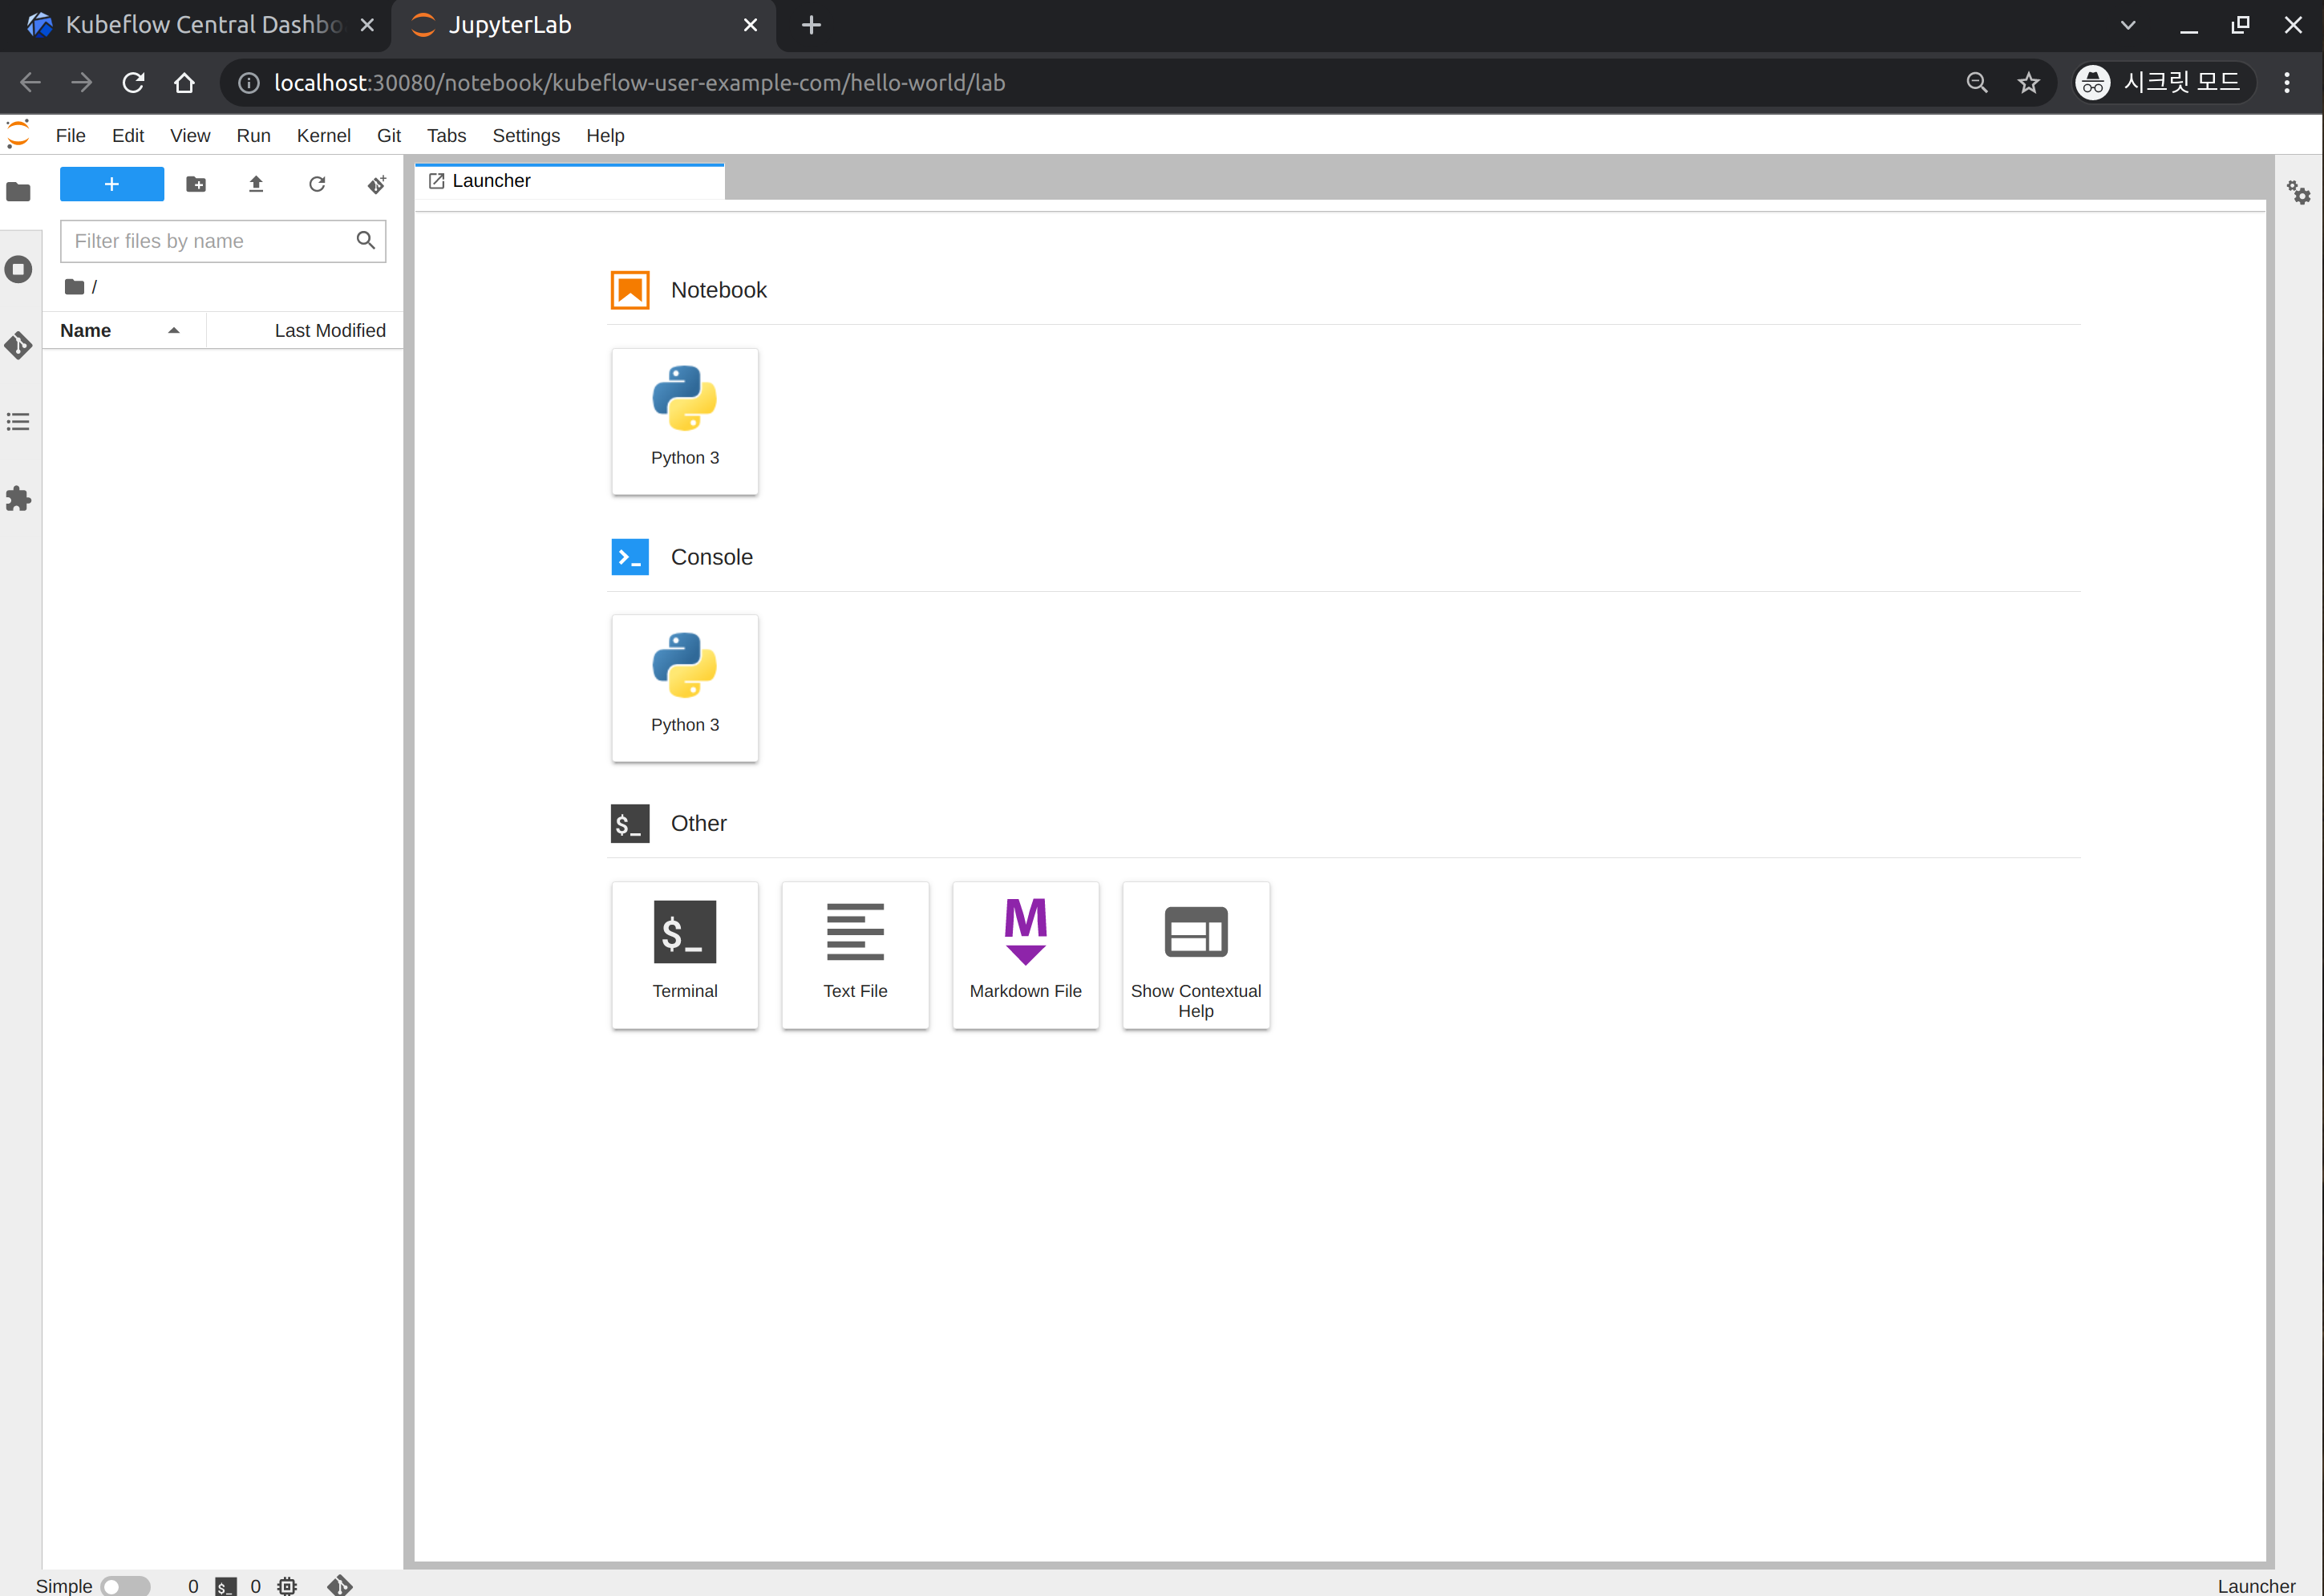Click the Launcher label in status bar
Screen dimensions: 2324x1596
[x=2256, y=1586]
